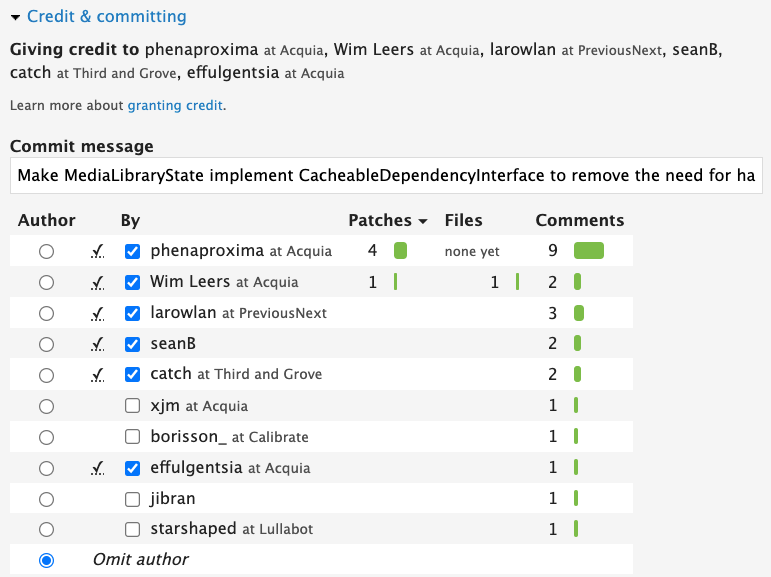Viewport: 771px width, 577px height.
Task: Check the starshaped credit checkbox
Action: pyautogui.click(x=132, y=529)
